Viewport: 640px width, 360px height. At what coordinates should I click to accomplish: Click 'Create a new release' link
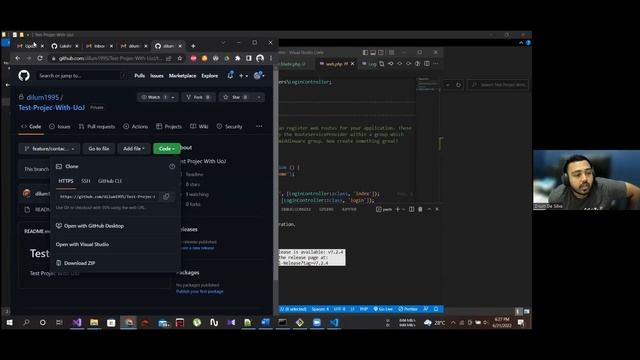(x=198, y=248)
